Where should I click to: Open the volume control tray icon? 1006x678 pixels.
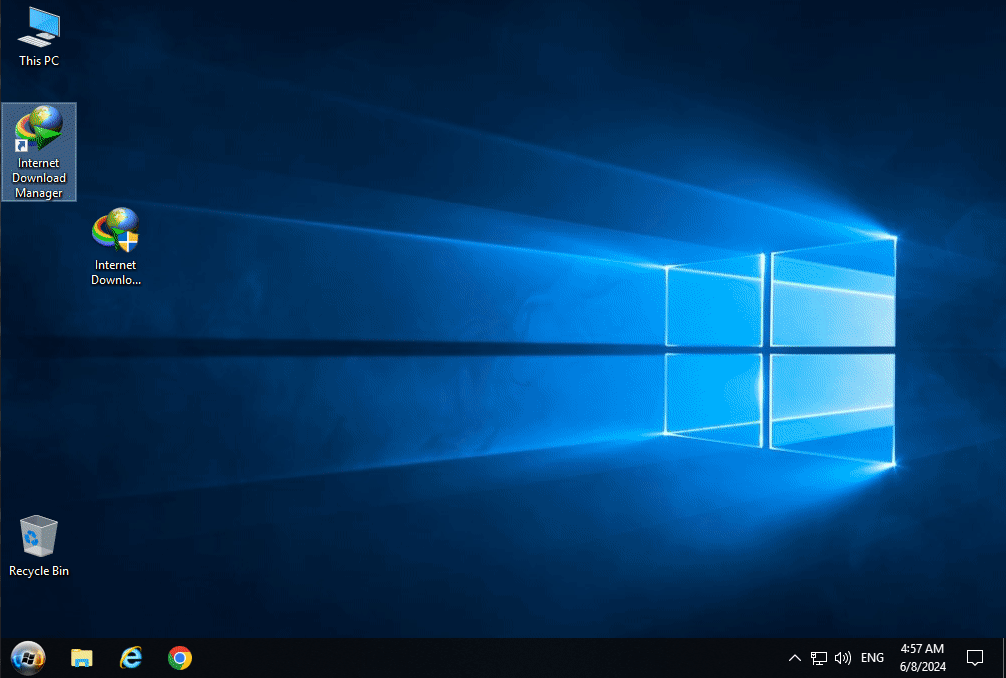click(842, 658)
